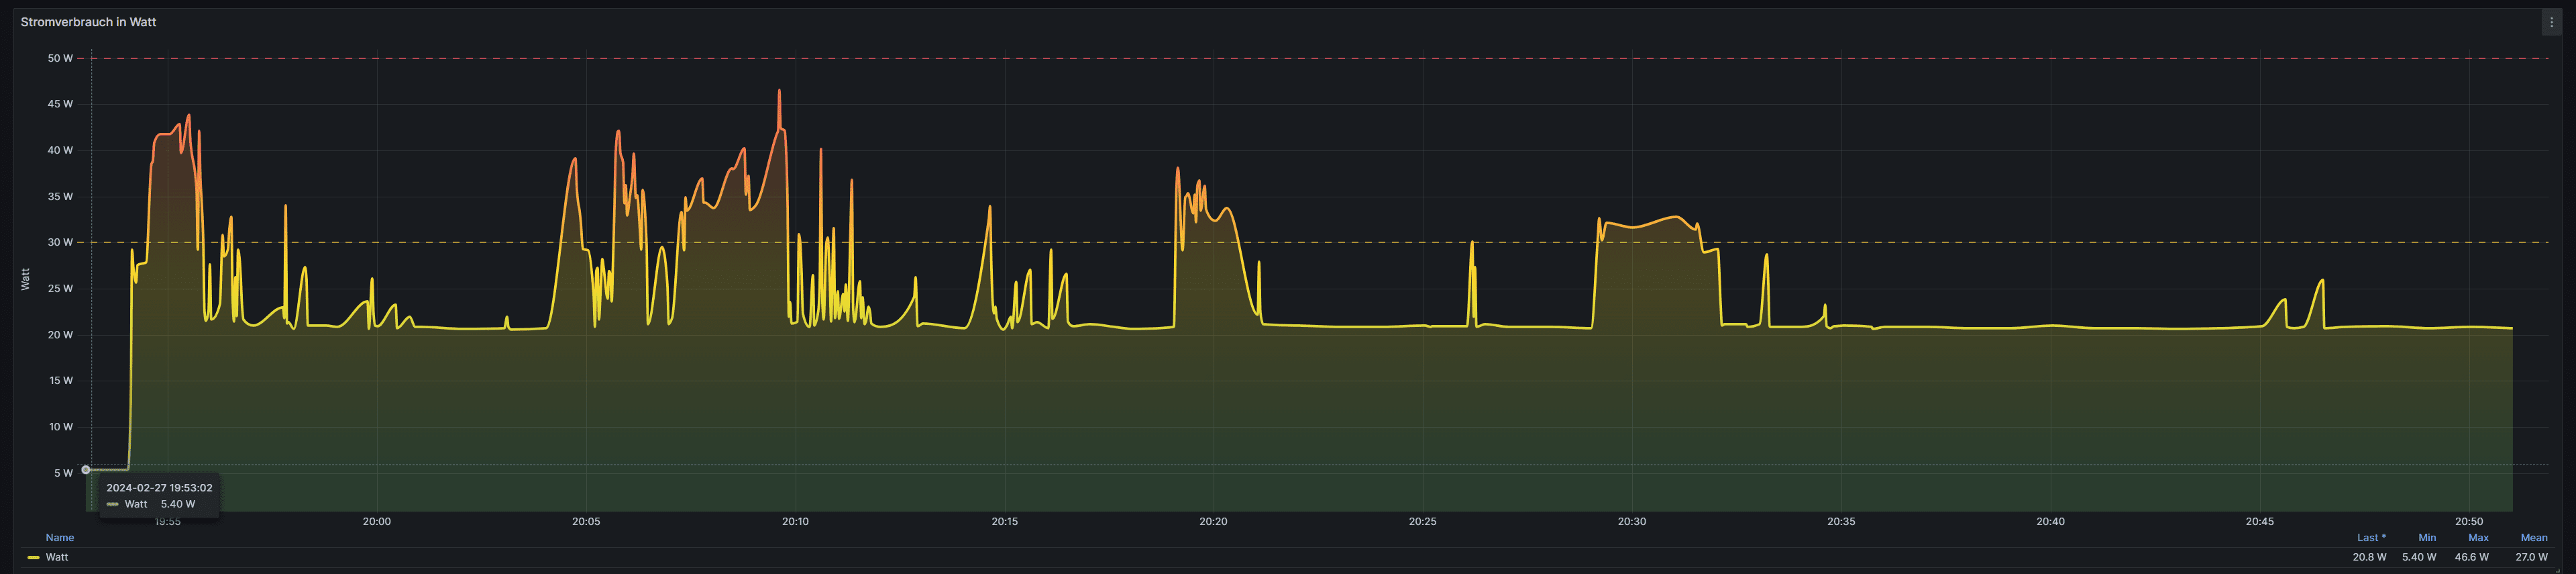Sort legend by the Name column header
2576x574 pixels.
click(x=60, y=538)
